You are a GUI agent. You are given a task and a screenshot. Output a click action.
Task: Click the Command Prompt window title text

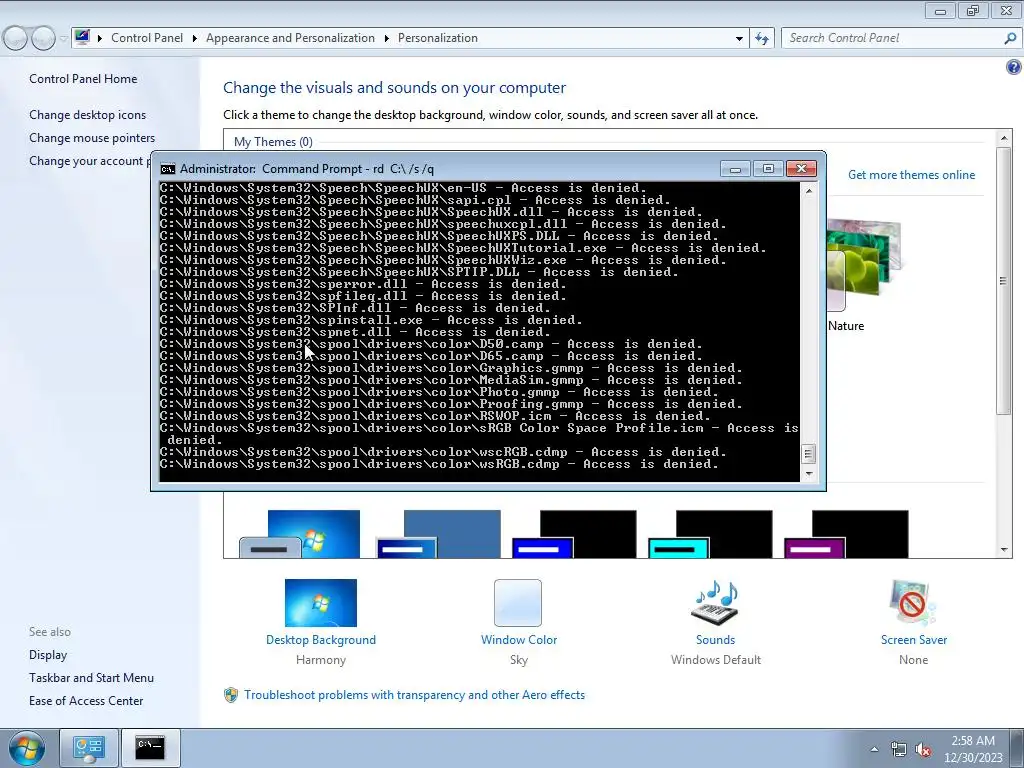[307, 169]
